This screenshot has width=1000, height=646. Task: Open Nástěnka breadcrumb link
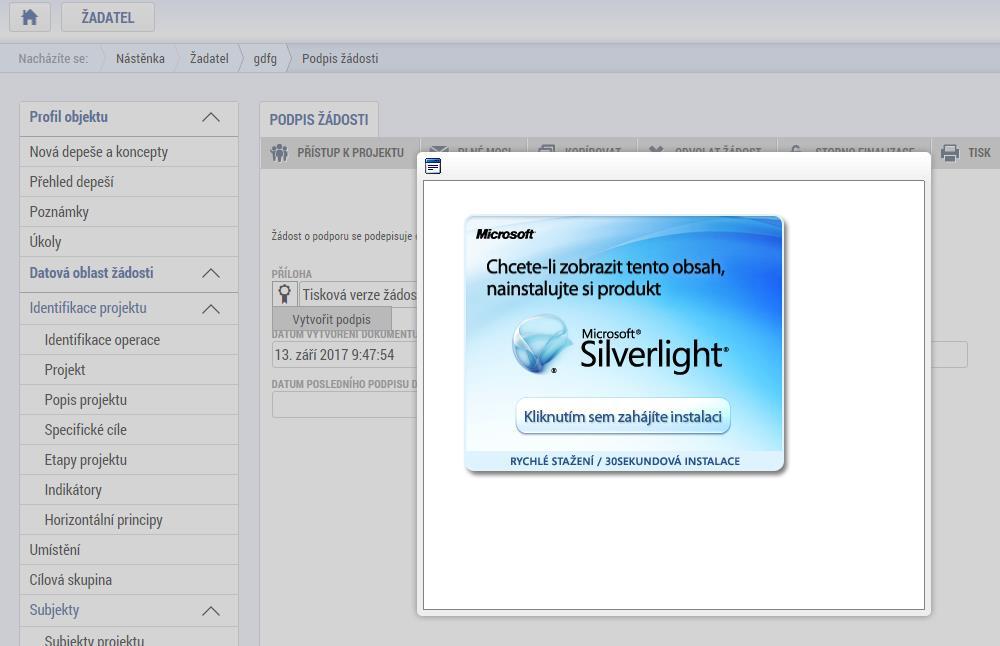[140, 59]
